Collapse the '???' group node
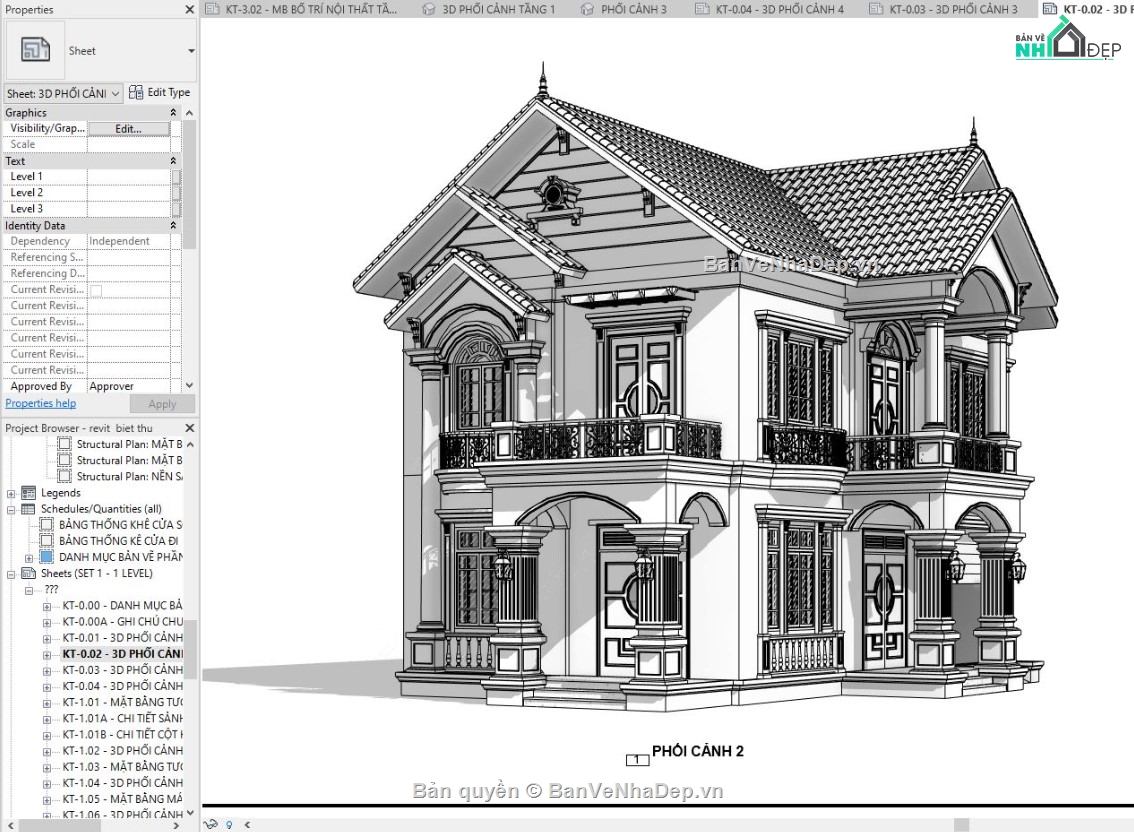The image size is (1134, 832). coord(29,590)
